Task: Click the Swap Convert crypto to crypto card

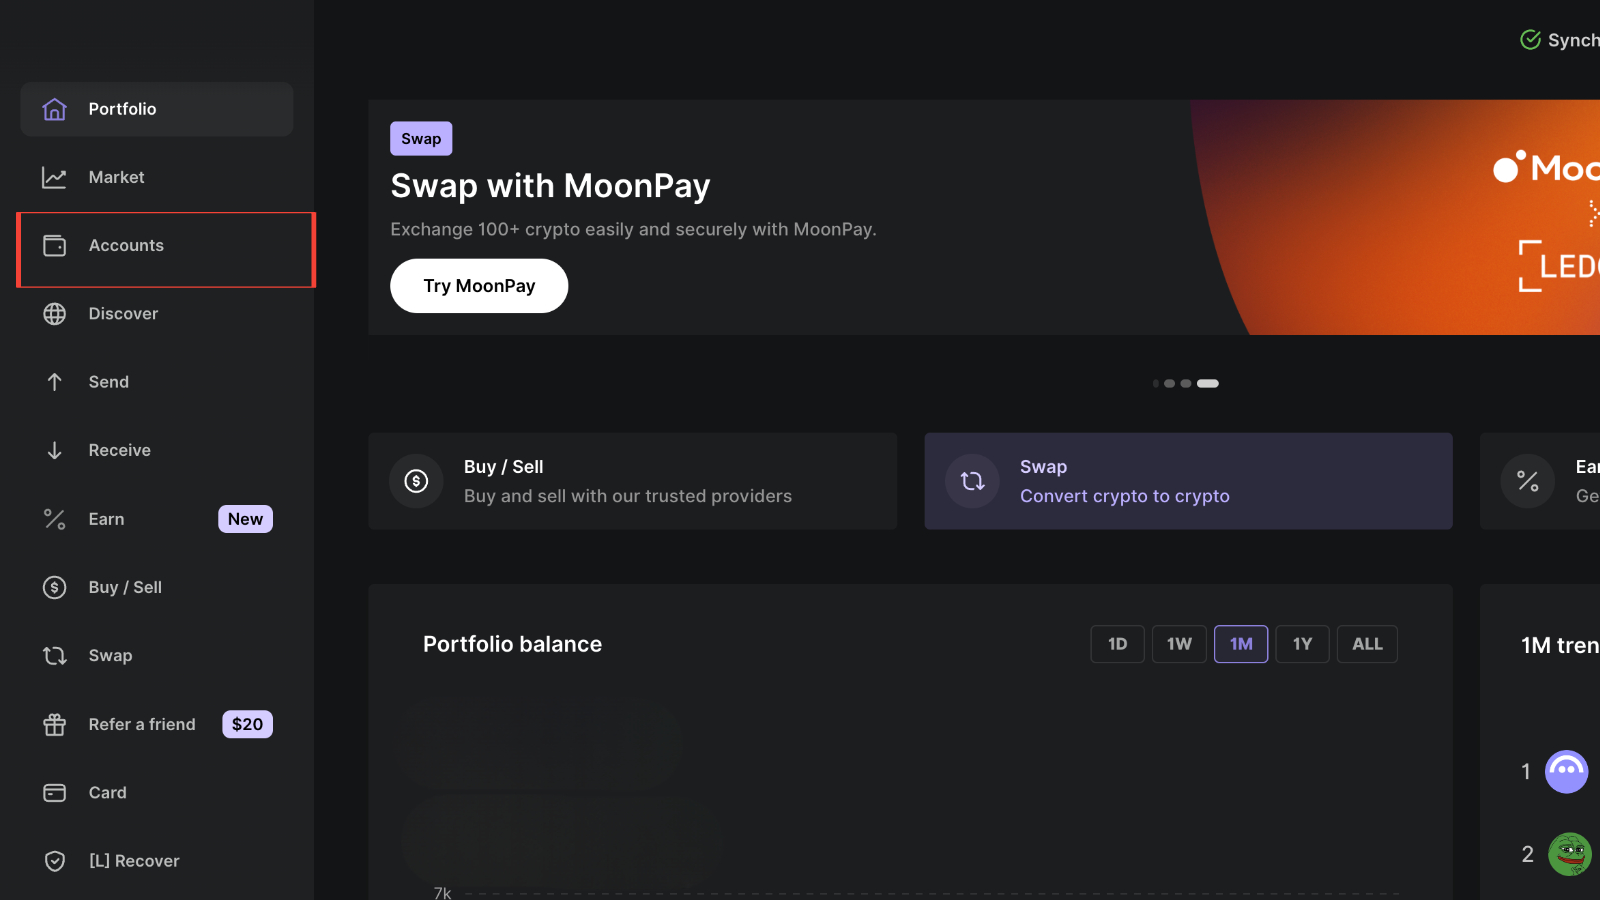Action: click(x=1188, y=481)
